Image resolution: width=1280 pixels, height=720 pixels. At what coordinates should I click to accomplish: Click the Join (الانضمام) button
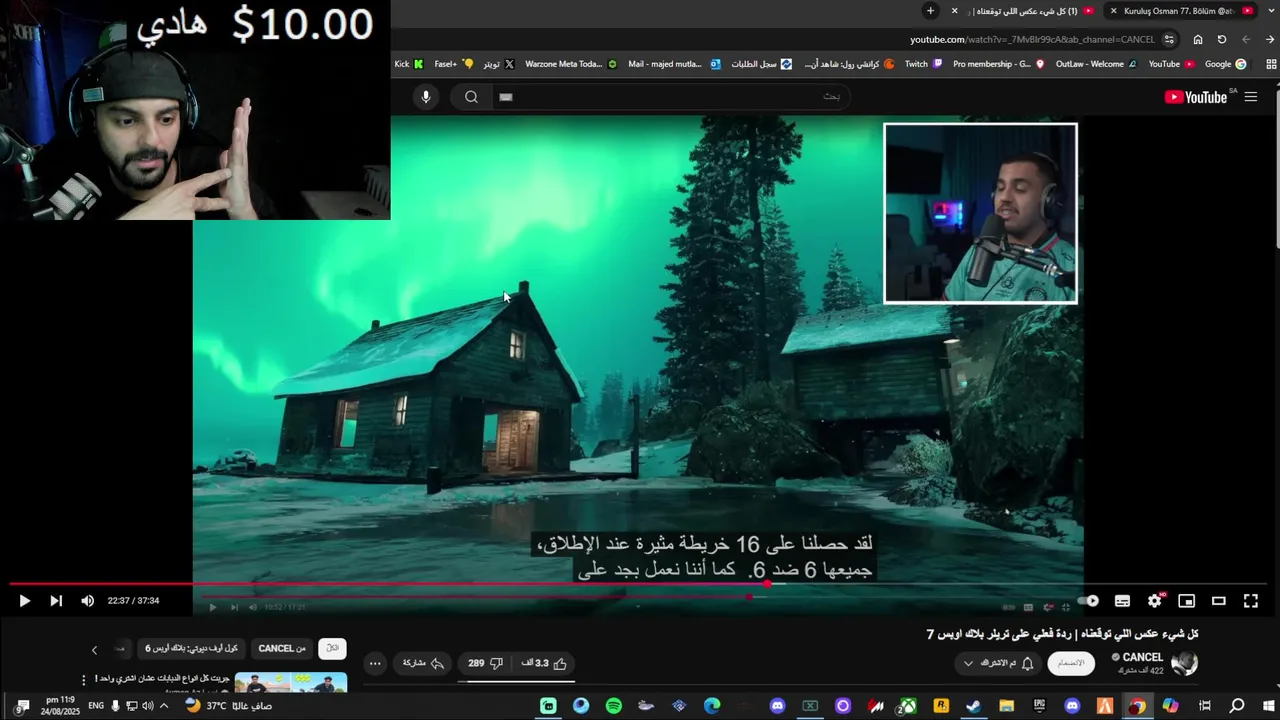1071,663
